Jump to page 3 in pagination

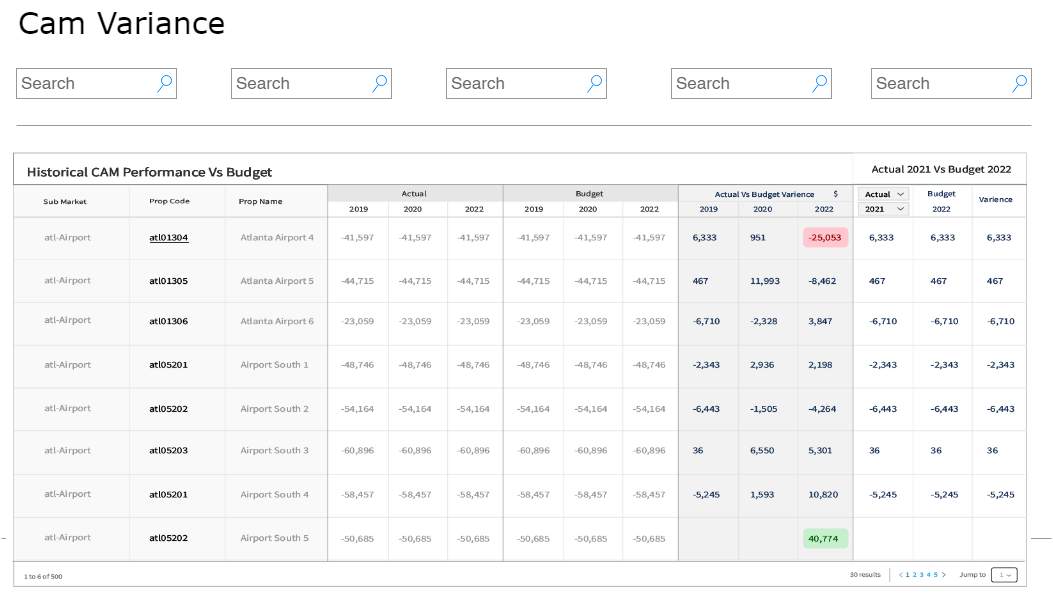pyautogui.click(x=922, y=575)
